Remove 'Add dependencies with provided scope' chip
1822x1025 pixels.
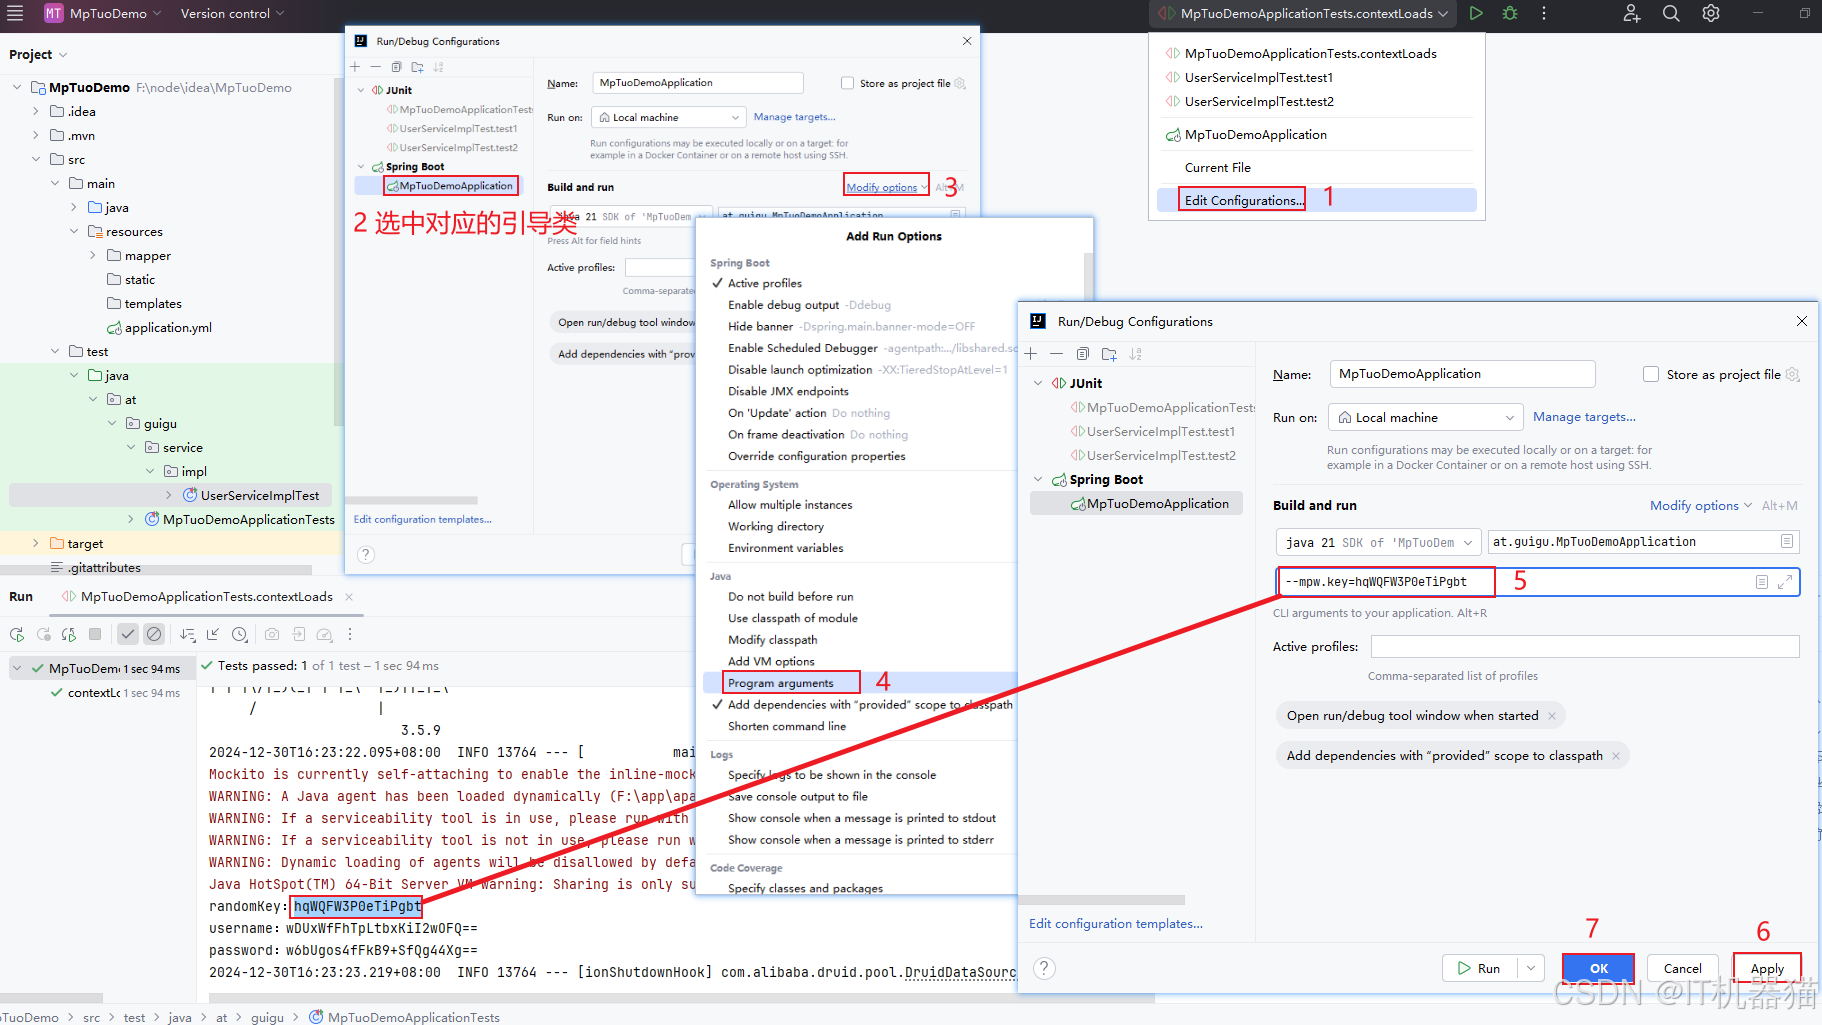tap(1616, 756)
